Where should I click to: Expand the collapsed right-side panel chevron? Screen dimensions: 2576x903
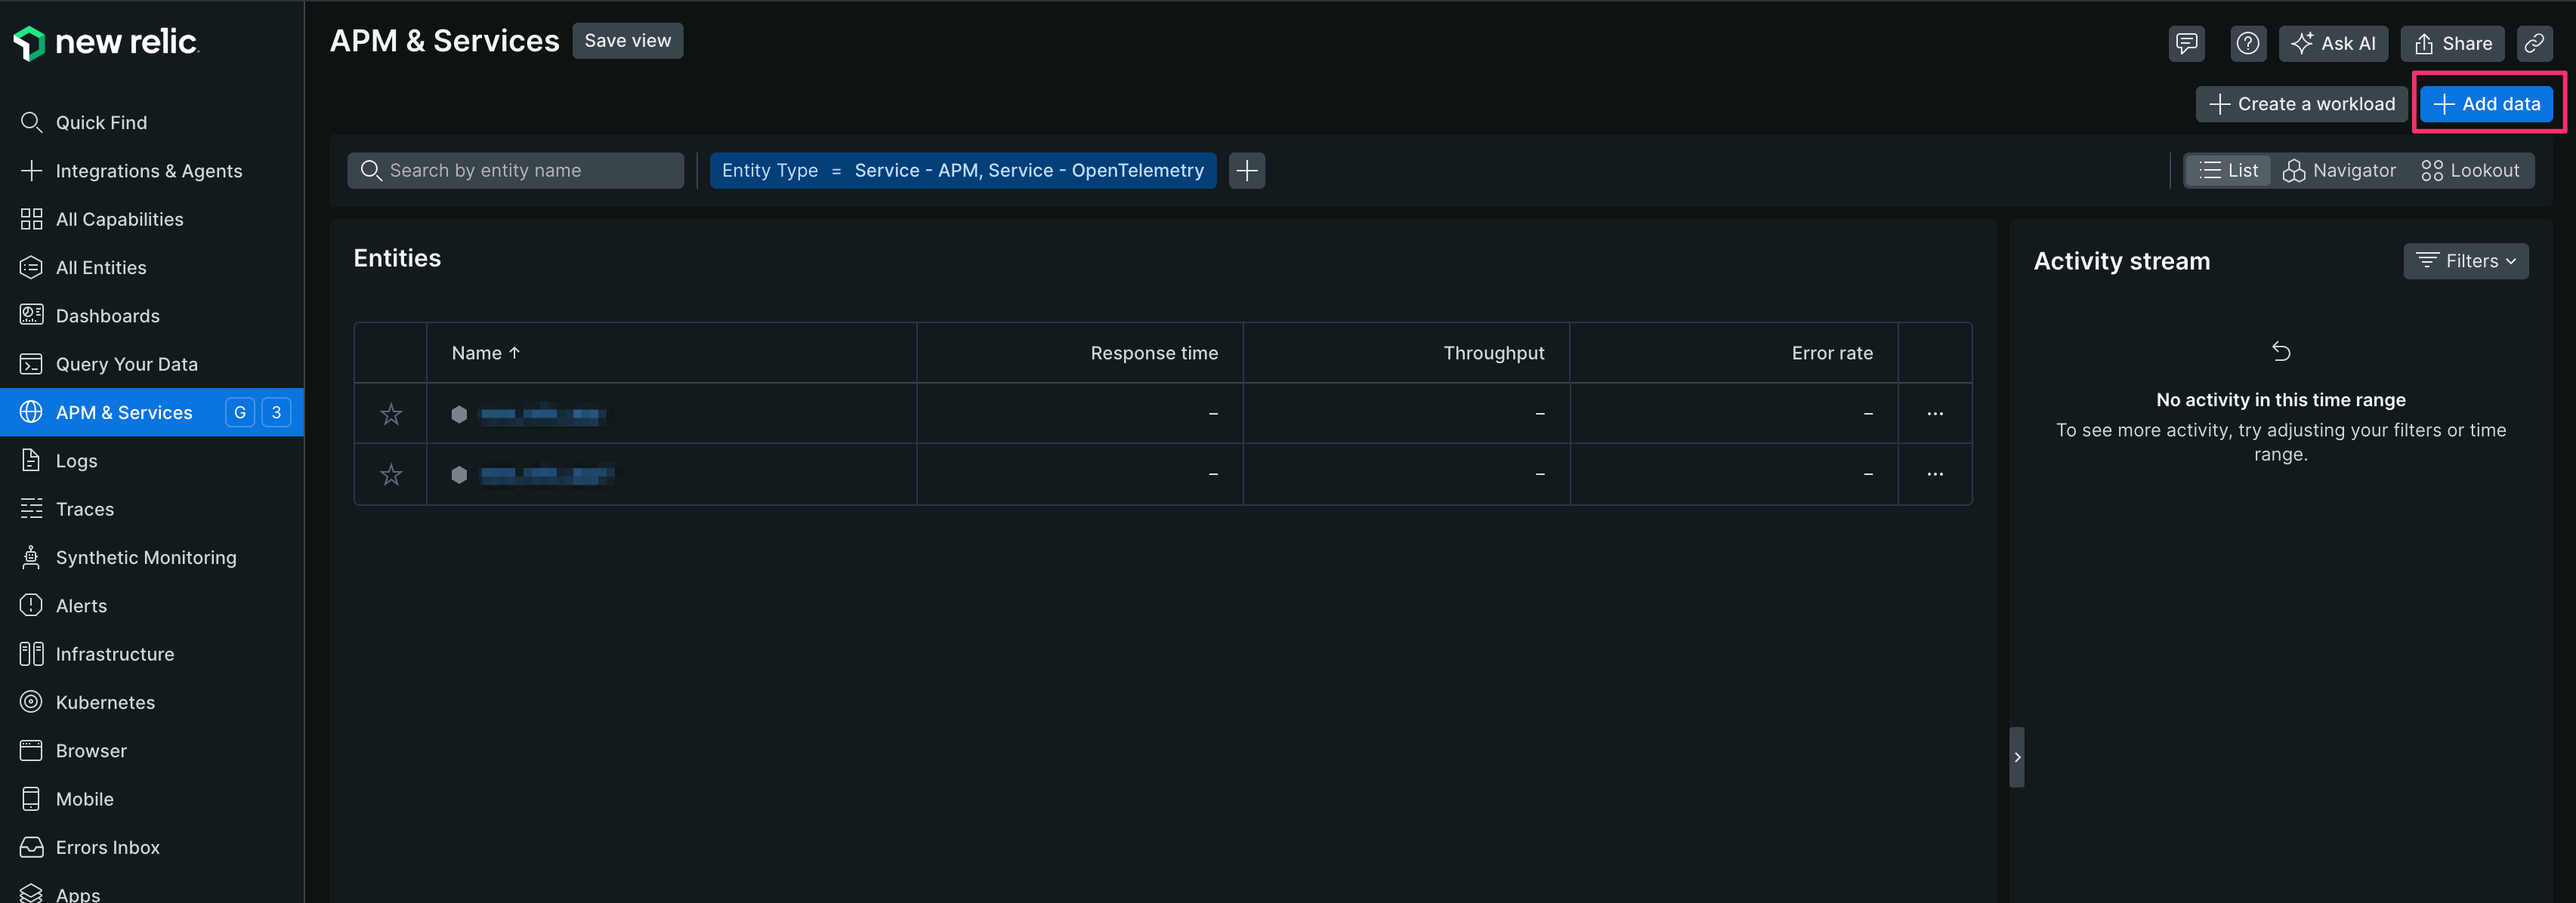(x=2017, y=757)
